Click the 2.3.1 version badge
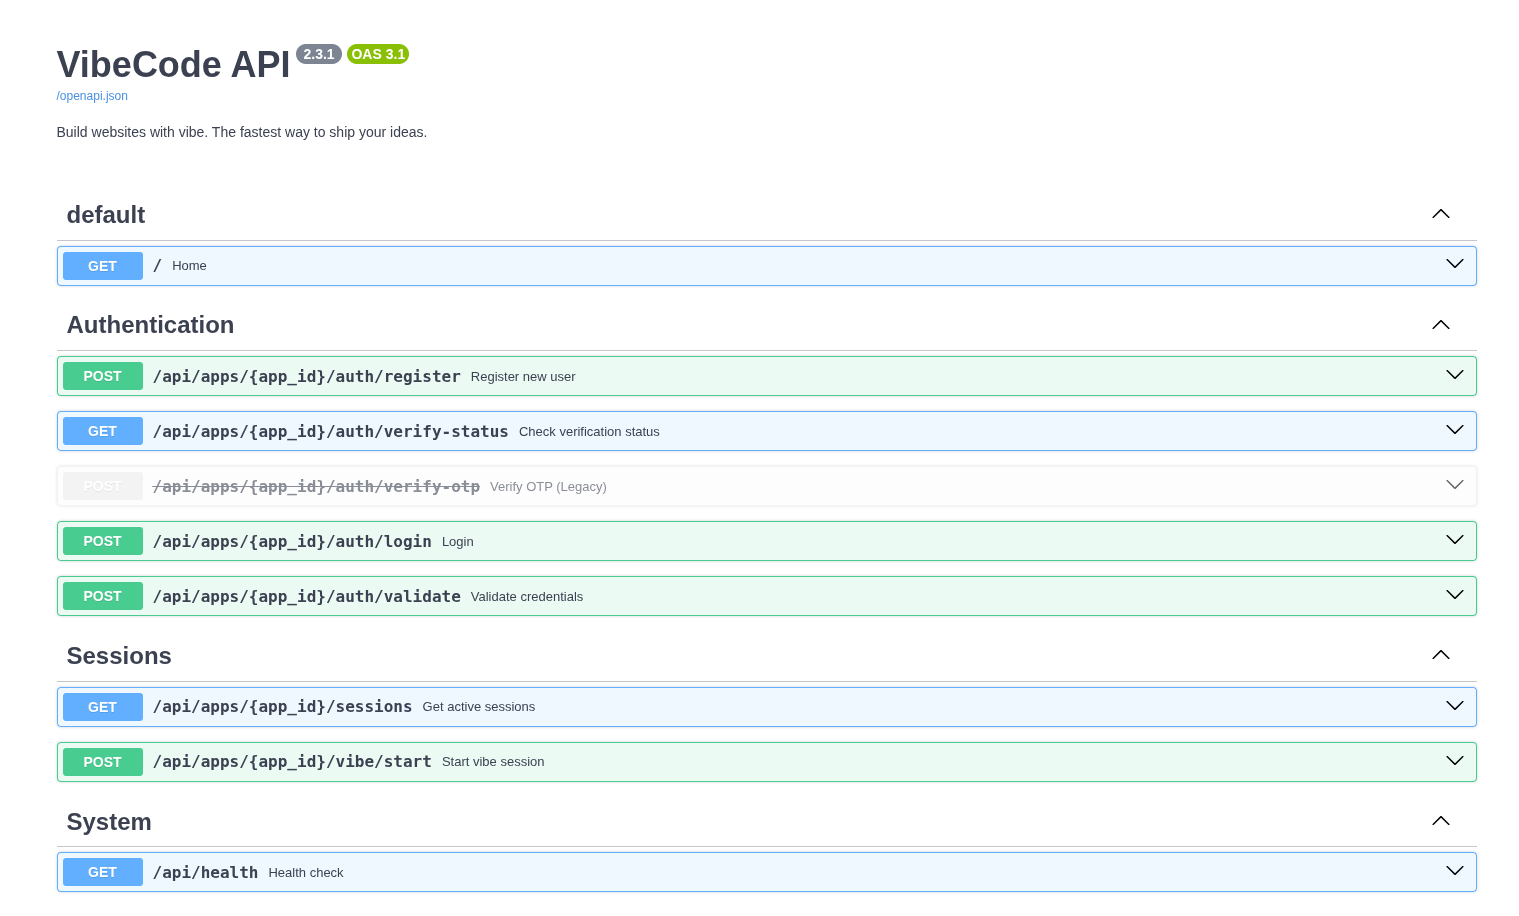 pos(319,54)
